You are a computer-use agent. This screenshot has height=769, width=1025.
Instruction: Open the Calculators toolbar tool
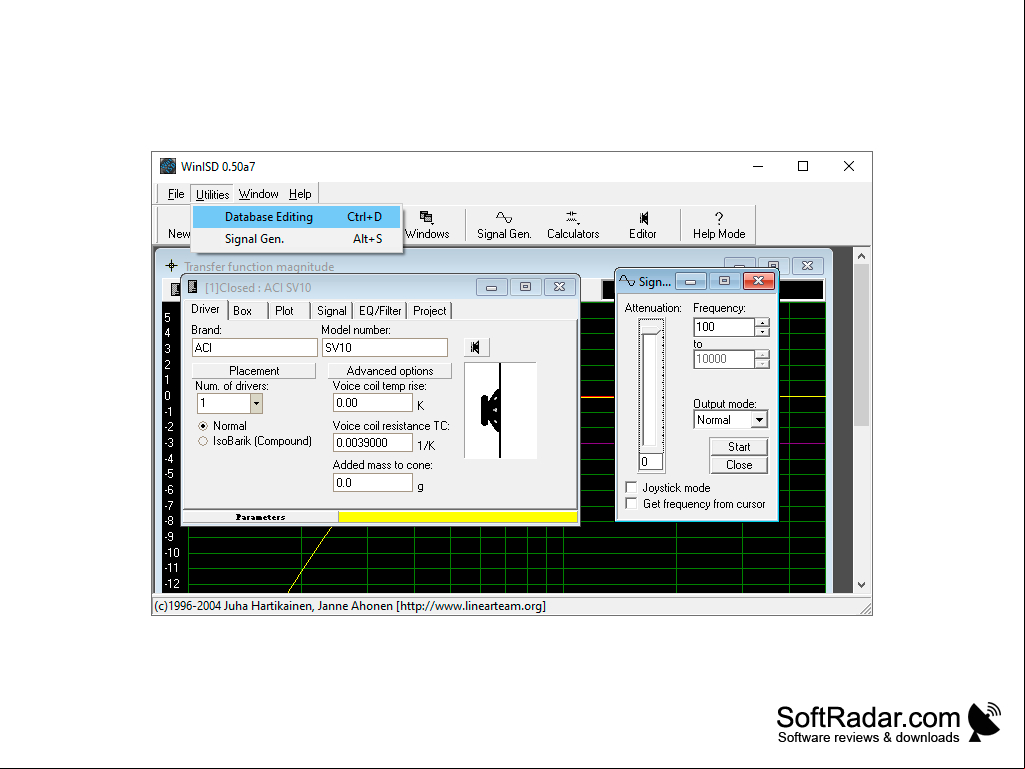click(x=573, y=225)
